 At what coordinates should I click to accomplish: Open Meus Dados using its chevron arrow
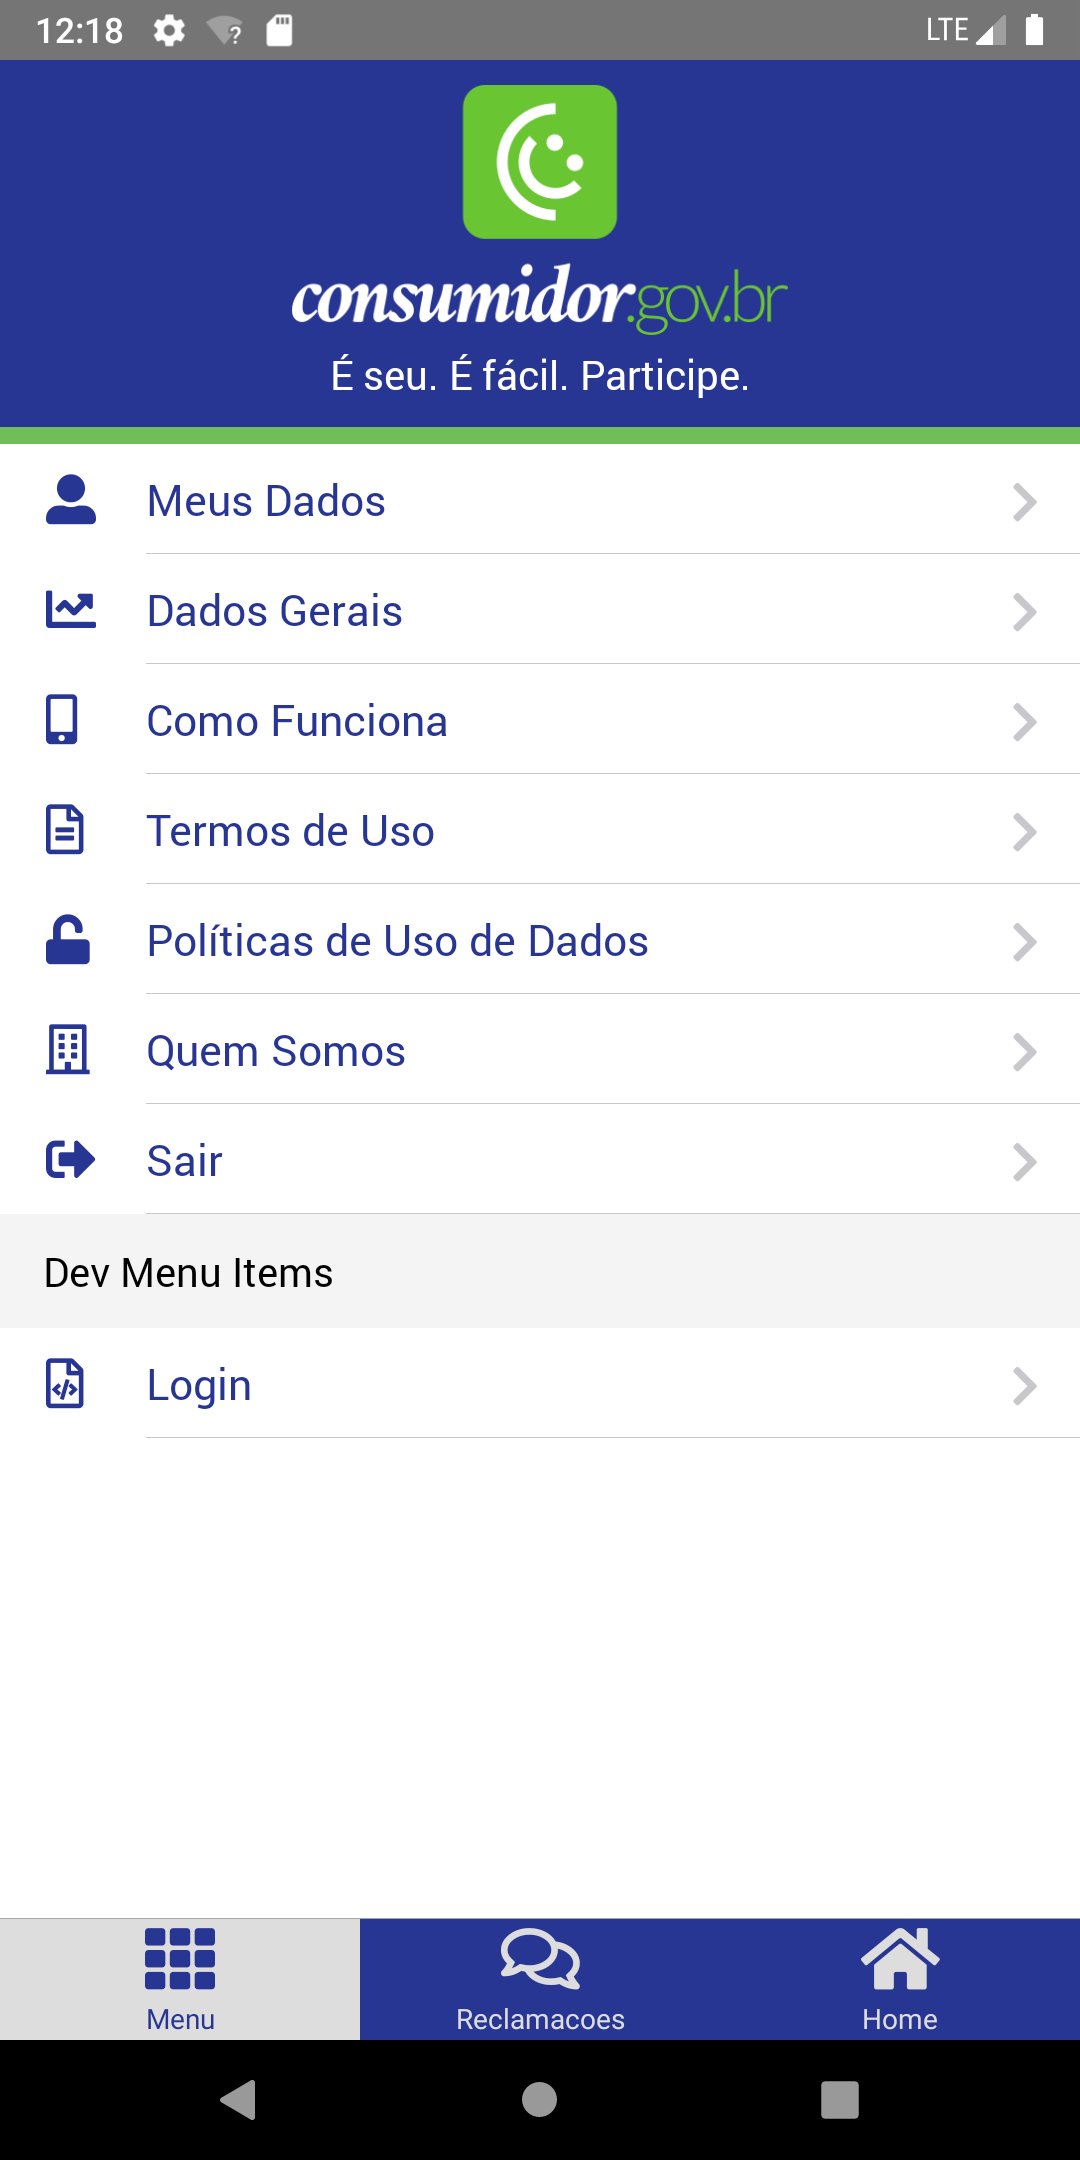[x=1024, y=502]
